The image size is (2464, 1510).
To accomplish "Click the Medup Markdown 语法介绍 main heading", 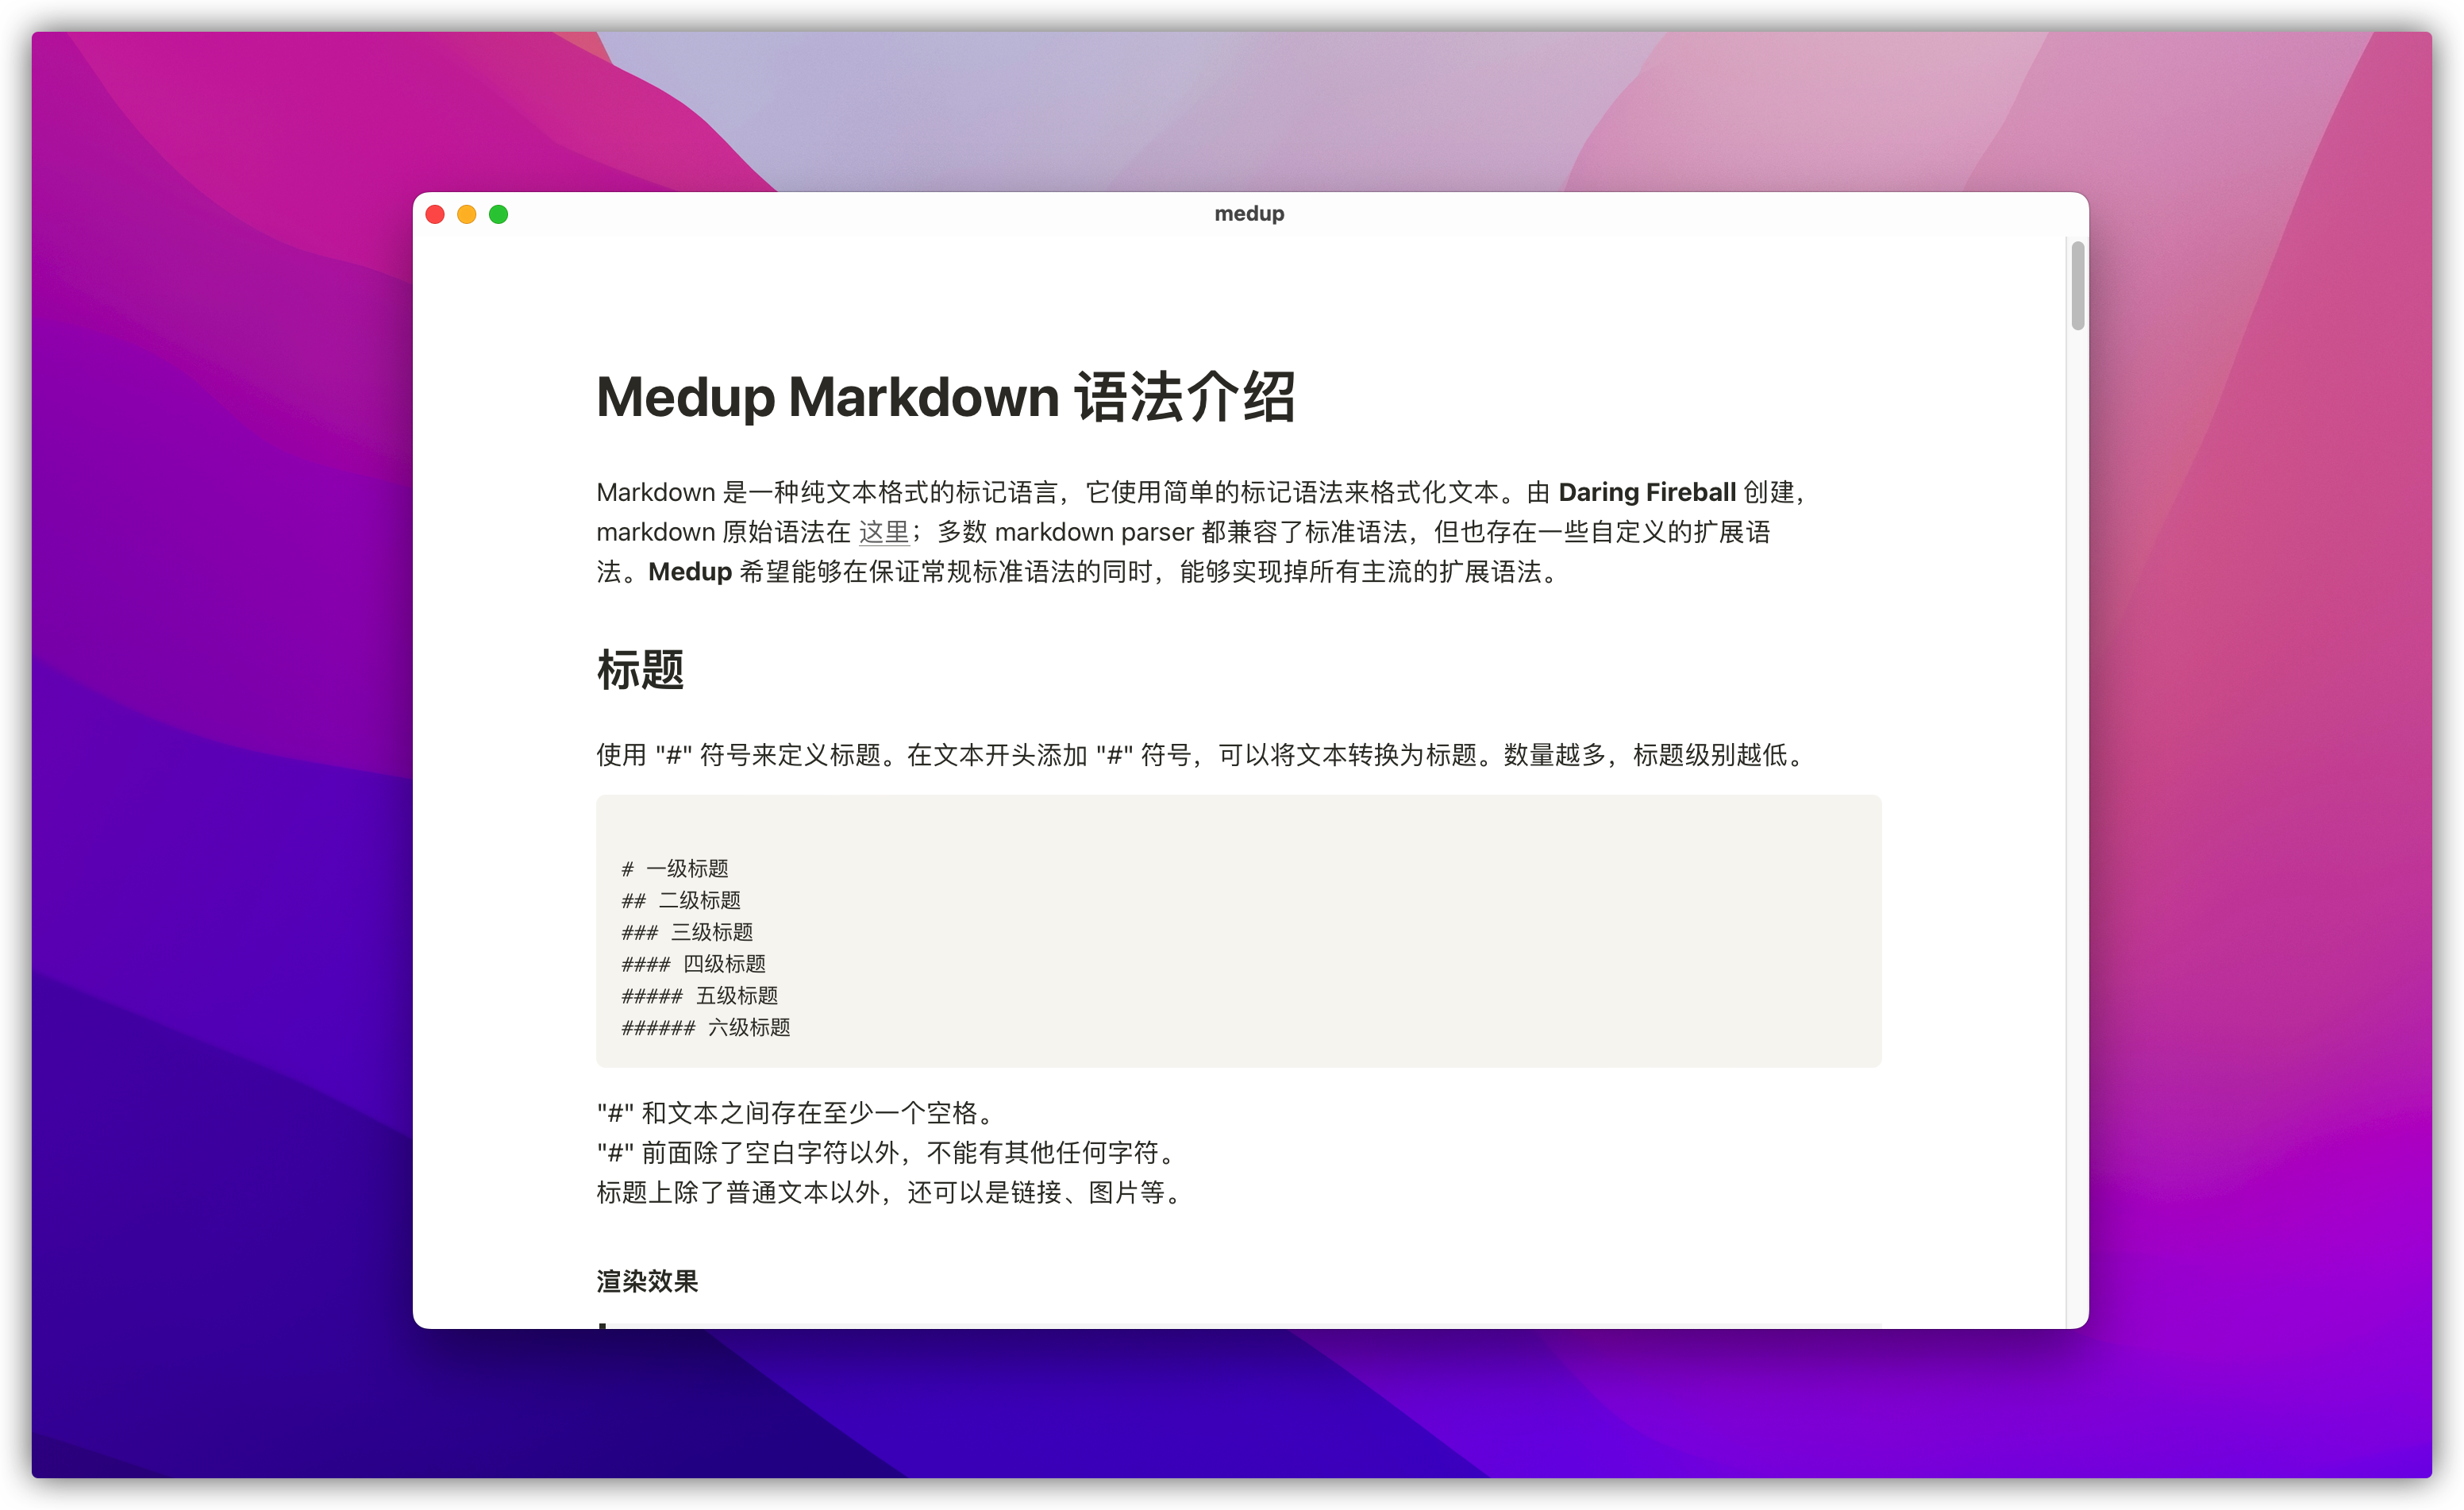I will point(945,397).
